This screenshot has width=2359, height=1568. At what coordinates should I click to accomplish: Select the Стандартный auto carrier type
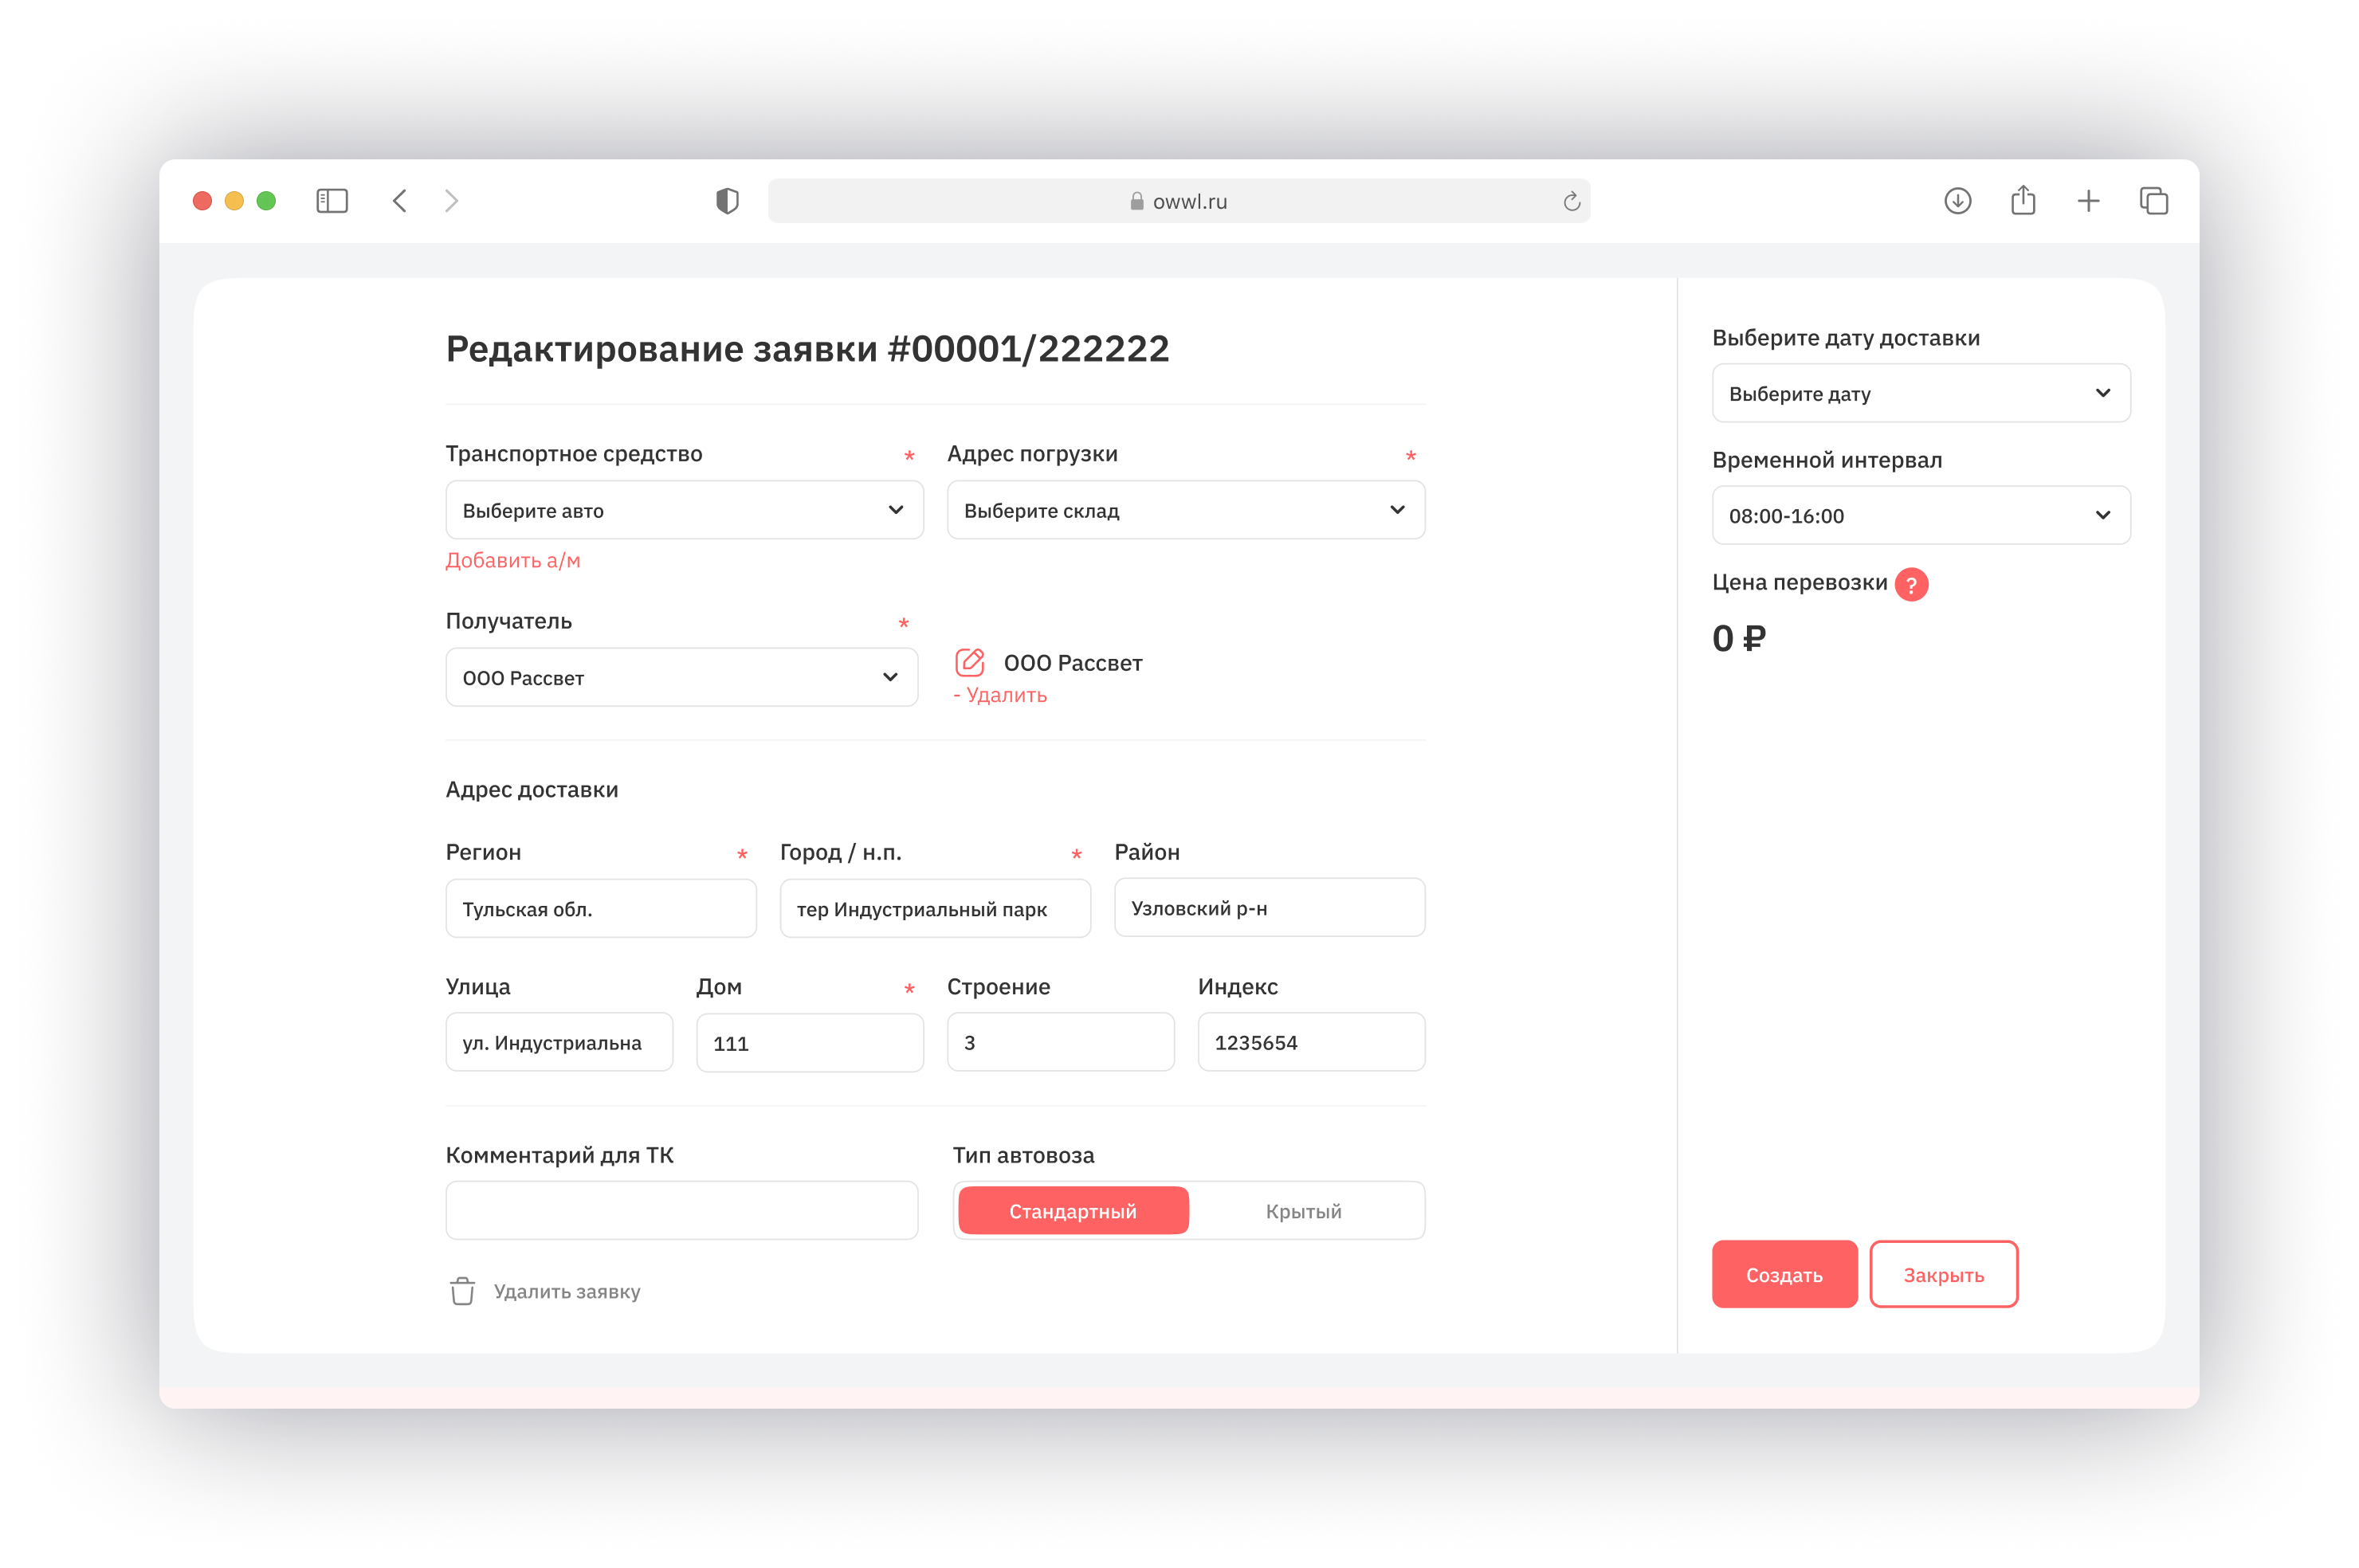(x=1073, y=1211)
